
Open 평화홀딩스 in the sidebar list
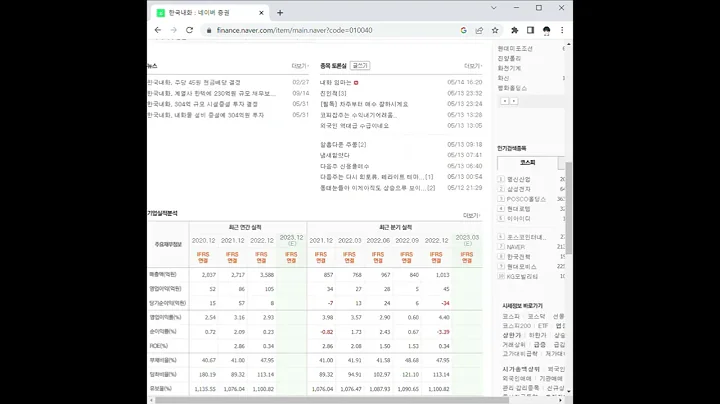(x=512, y=88)
